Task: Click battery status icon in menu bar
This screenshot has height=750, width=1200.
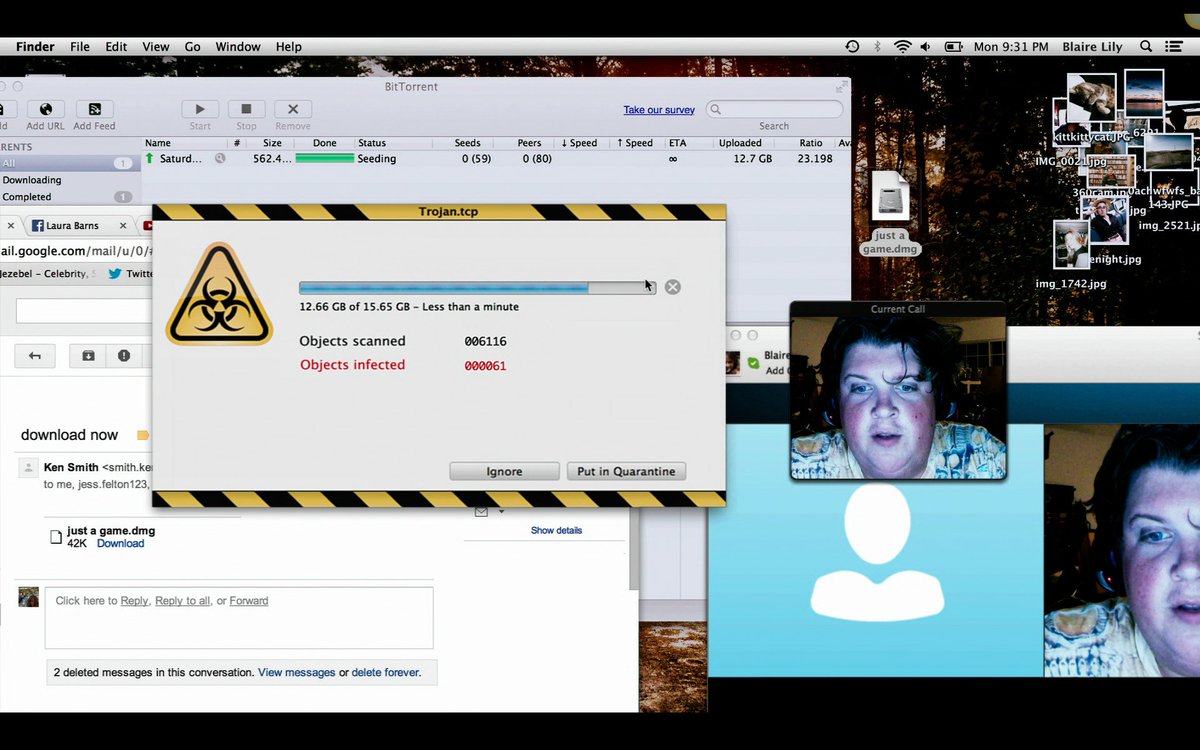Action: (x=954, y=47)
